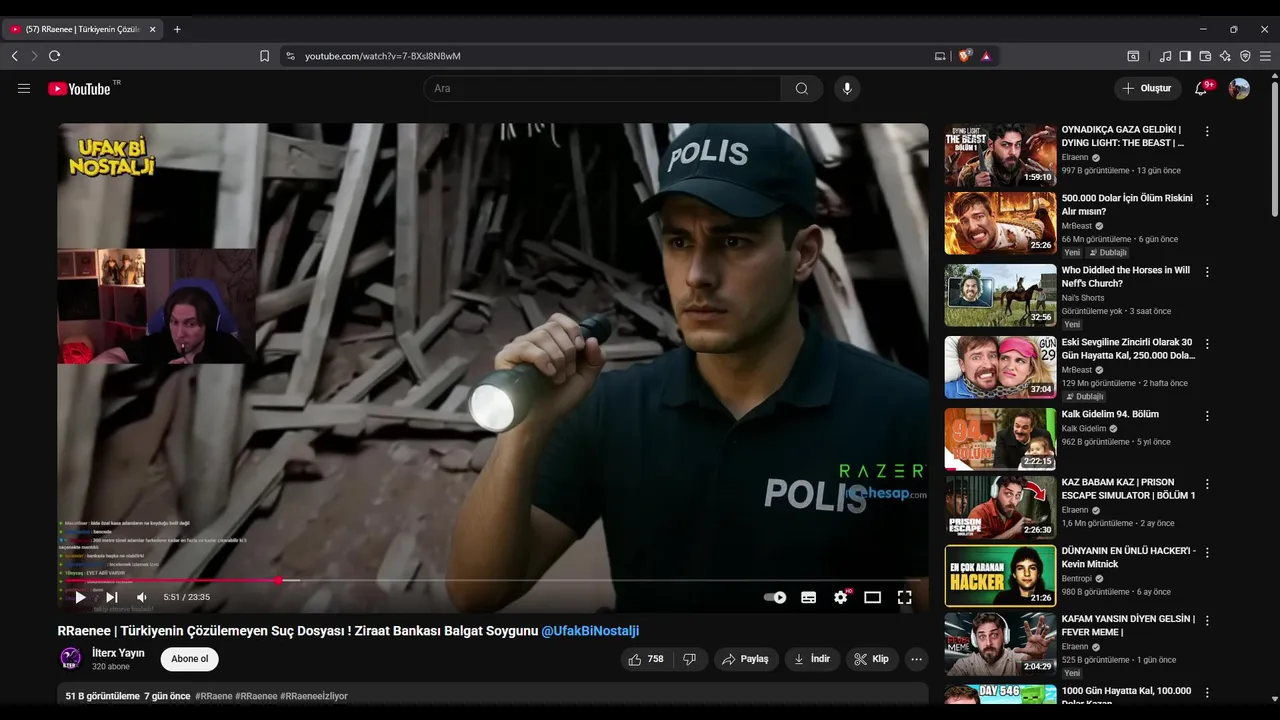This screenshot has width=1280, height=720.
Task: Toggle subtitles/captions in the player
Action: (x=808, y=597)
